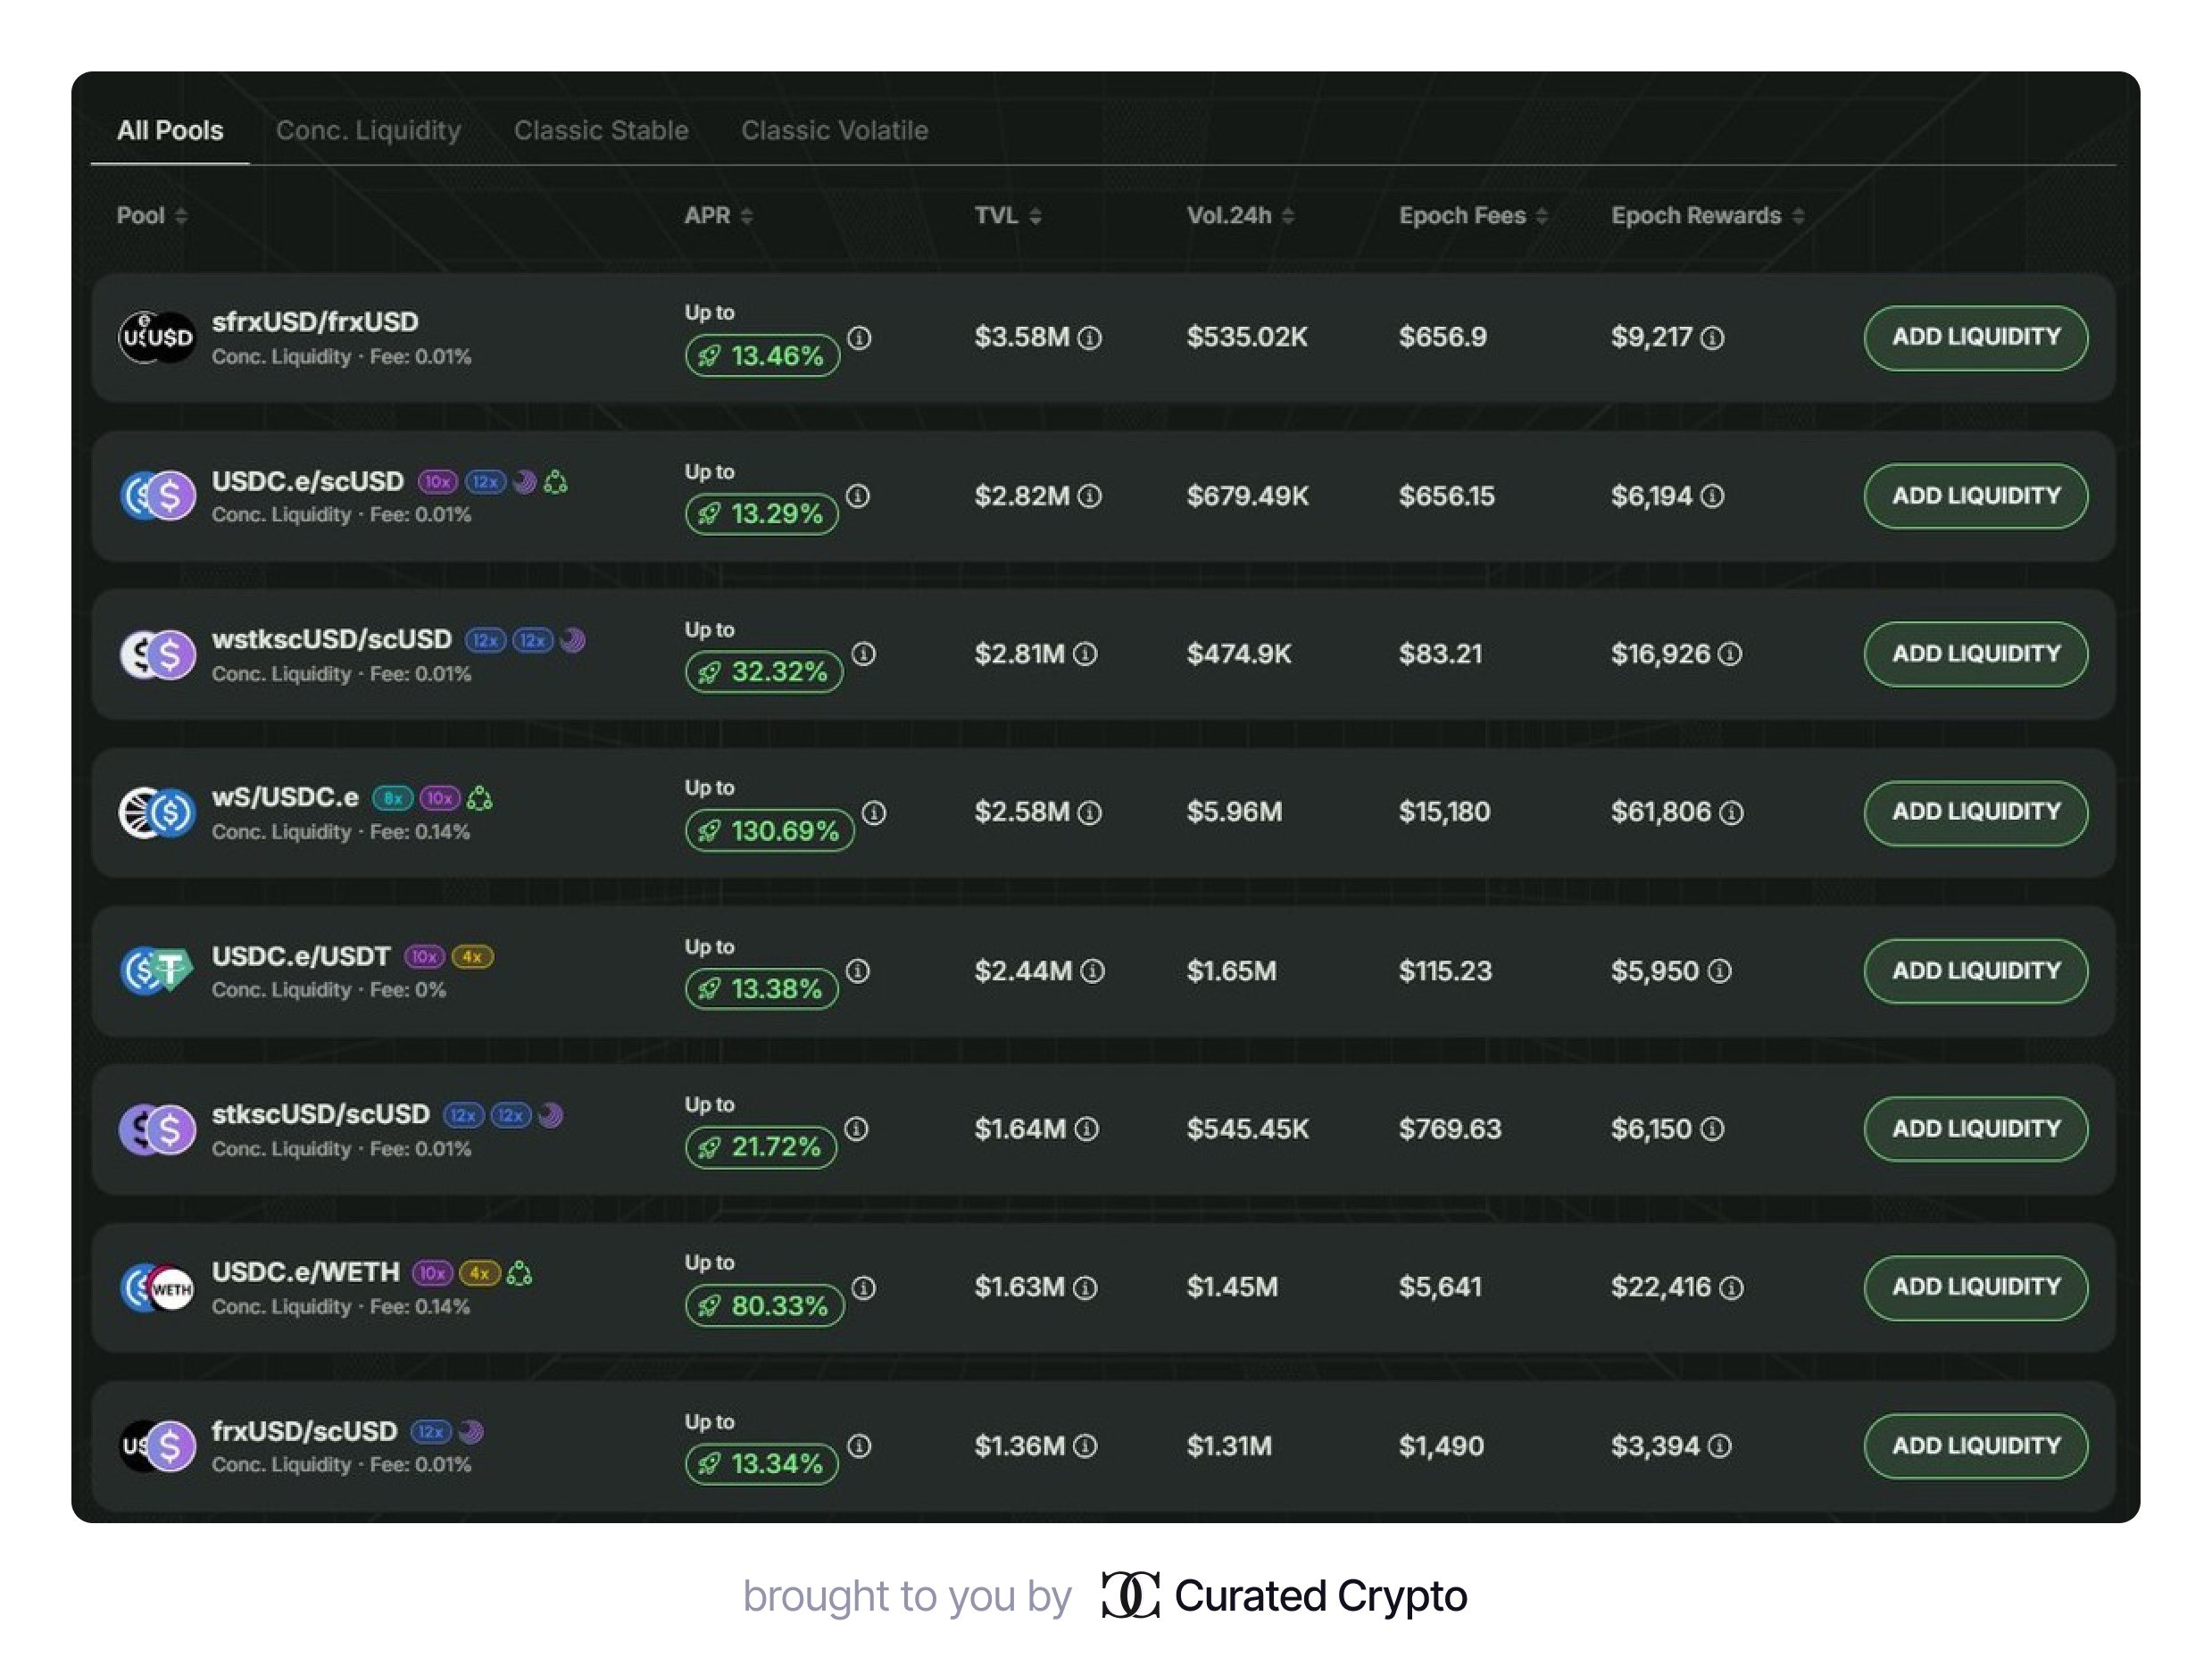2212x1666 pixels.
Task: Click 4x yellow badge on USDC.e/USDT
Action: [472, 957]
